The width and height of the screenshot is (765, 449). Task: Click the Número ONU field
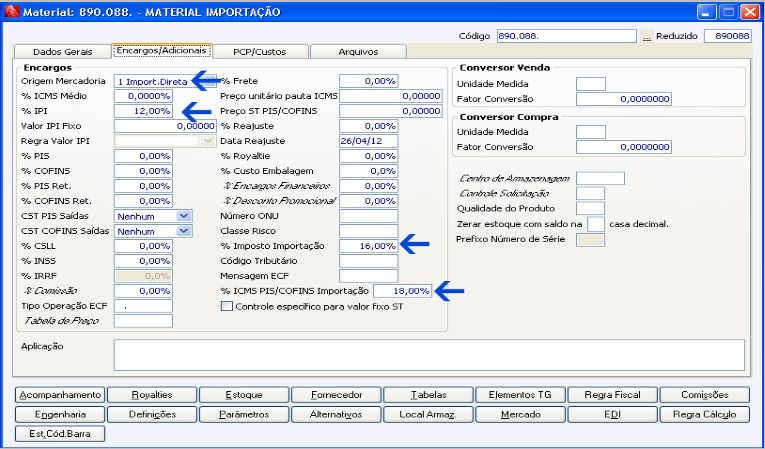tap(368, 216)
